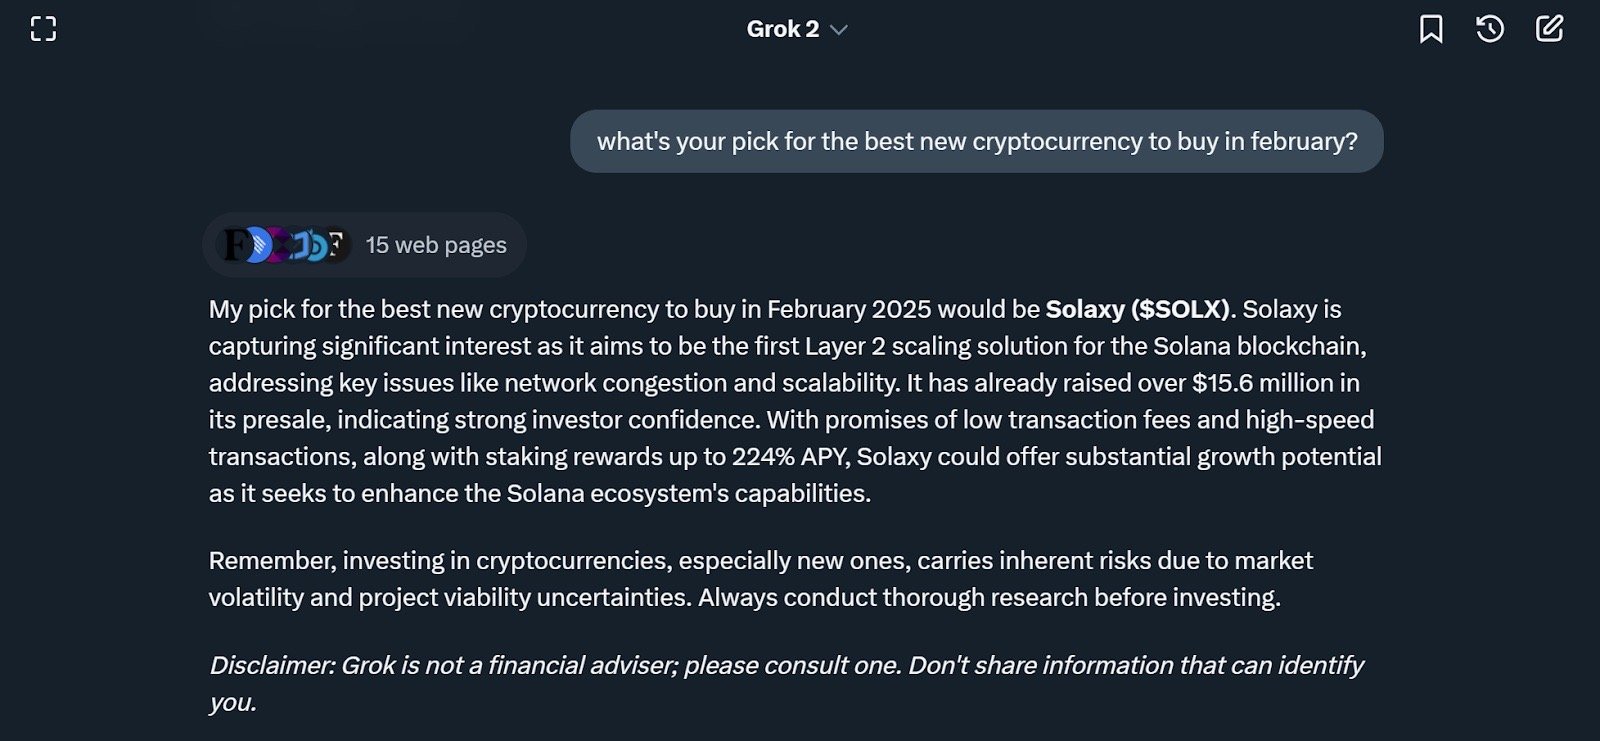Bookmark this Grok conversation
The width and height of the screenshot is (1600, 741).
pyautogui.click(x=1431, y=29)
